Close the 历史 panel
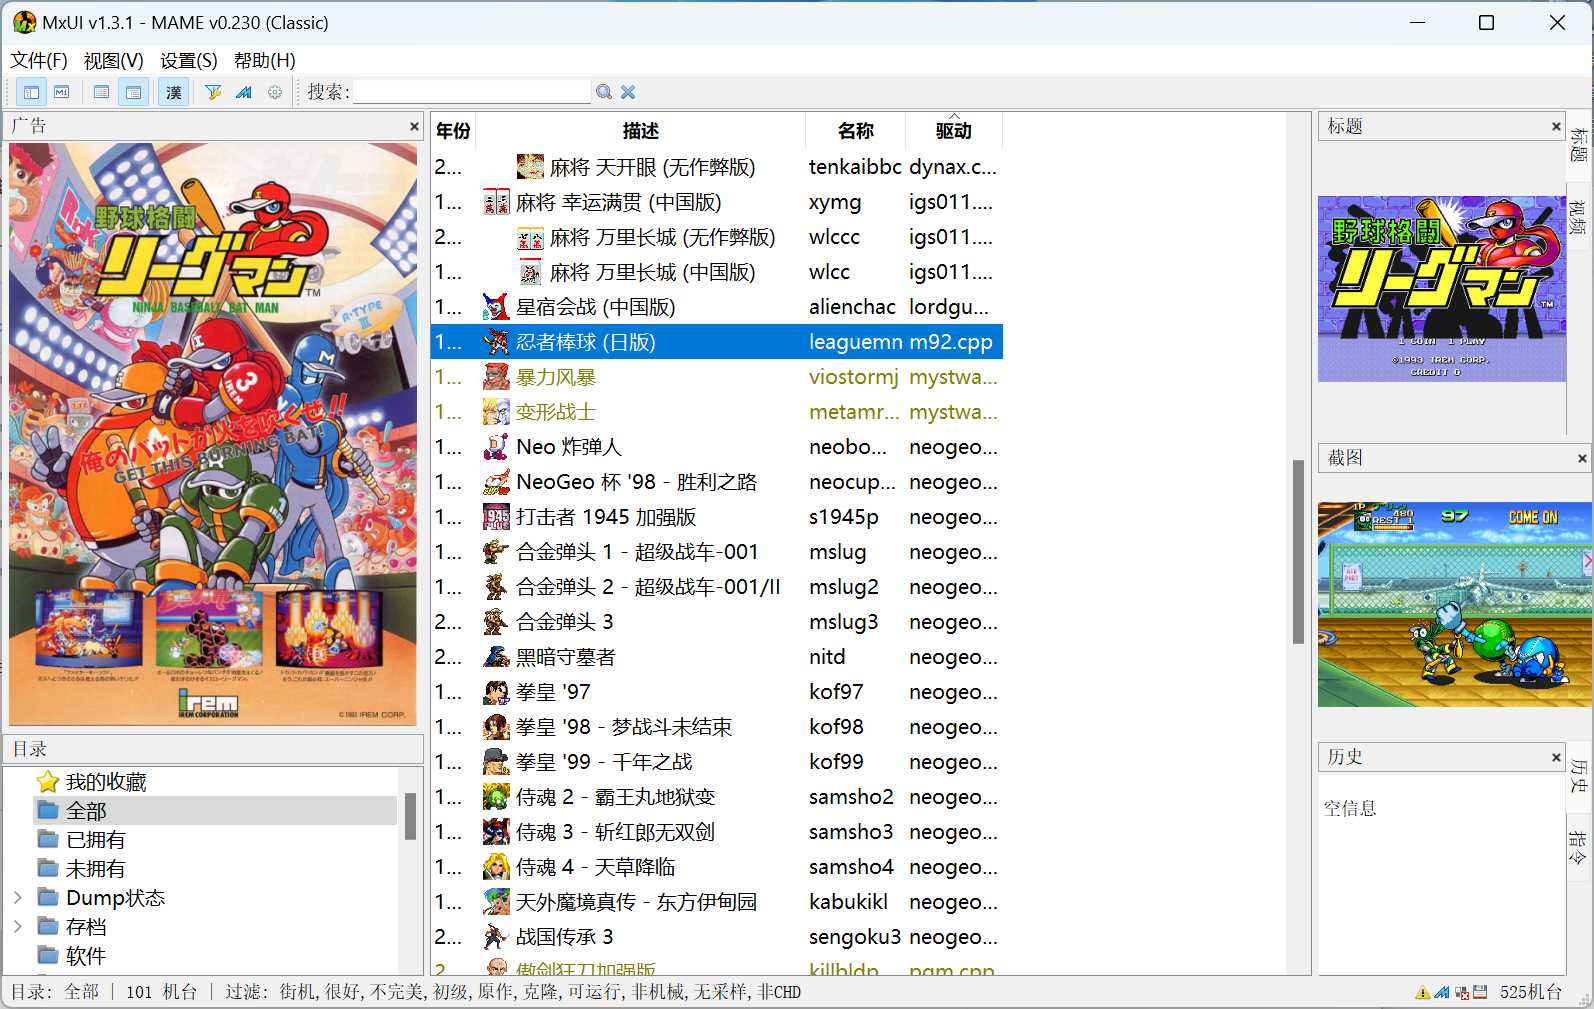 click(1556, 757)
